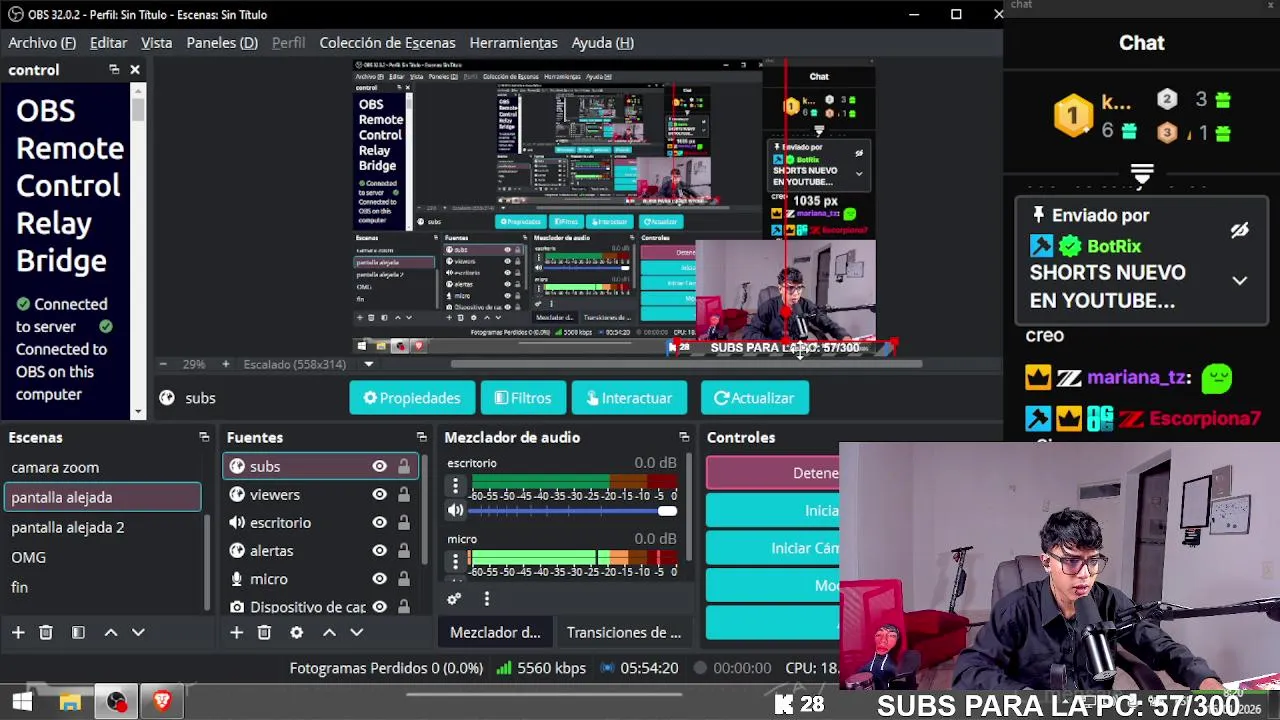Open audio mixer toolbar options menu
Viewport: 1280px width, 720px height.
[x=486, y=599]
